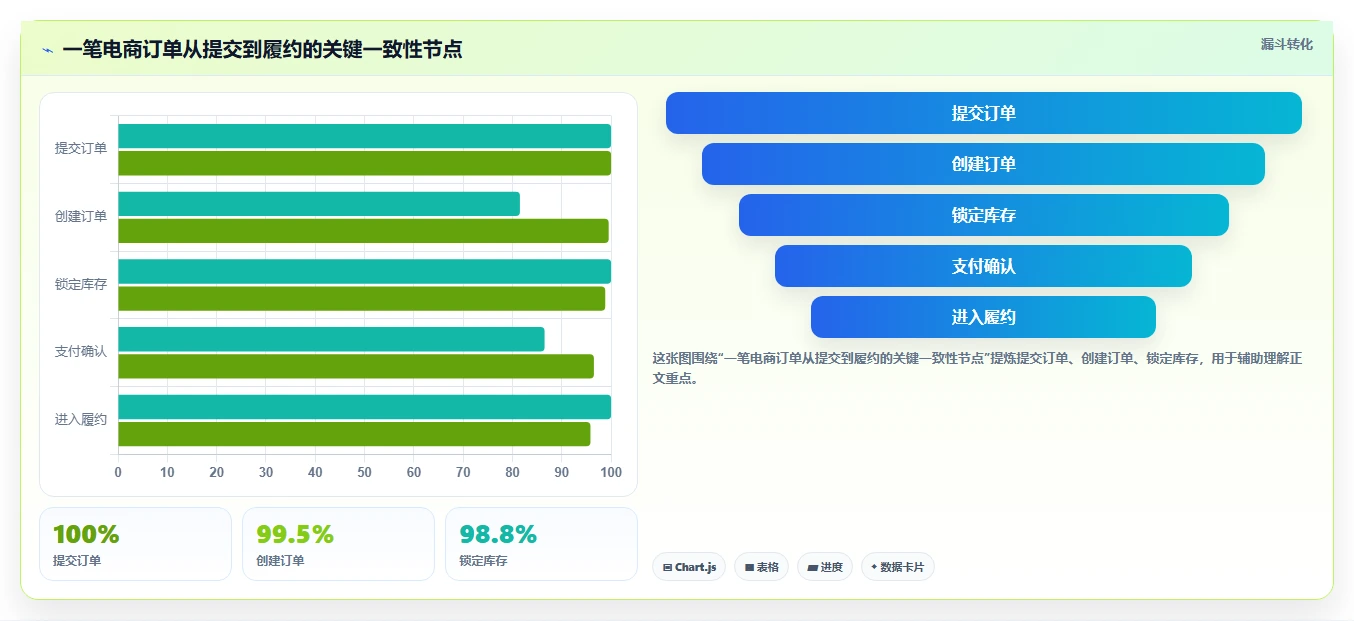The height and width of the screenshot is (621, 1354).
Task: Select the 进入履约 funnel stage
Action: 984,317
